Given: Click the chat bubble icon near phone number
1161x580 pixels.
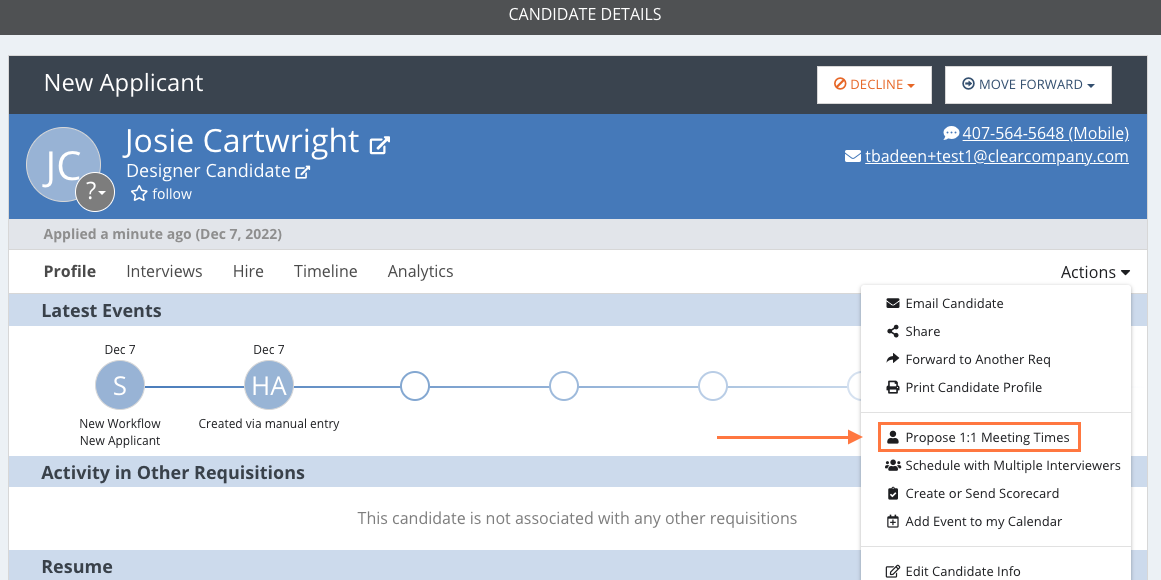Looking at the screenshot, I should click(951, 133).
